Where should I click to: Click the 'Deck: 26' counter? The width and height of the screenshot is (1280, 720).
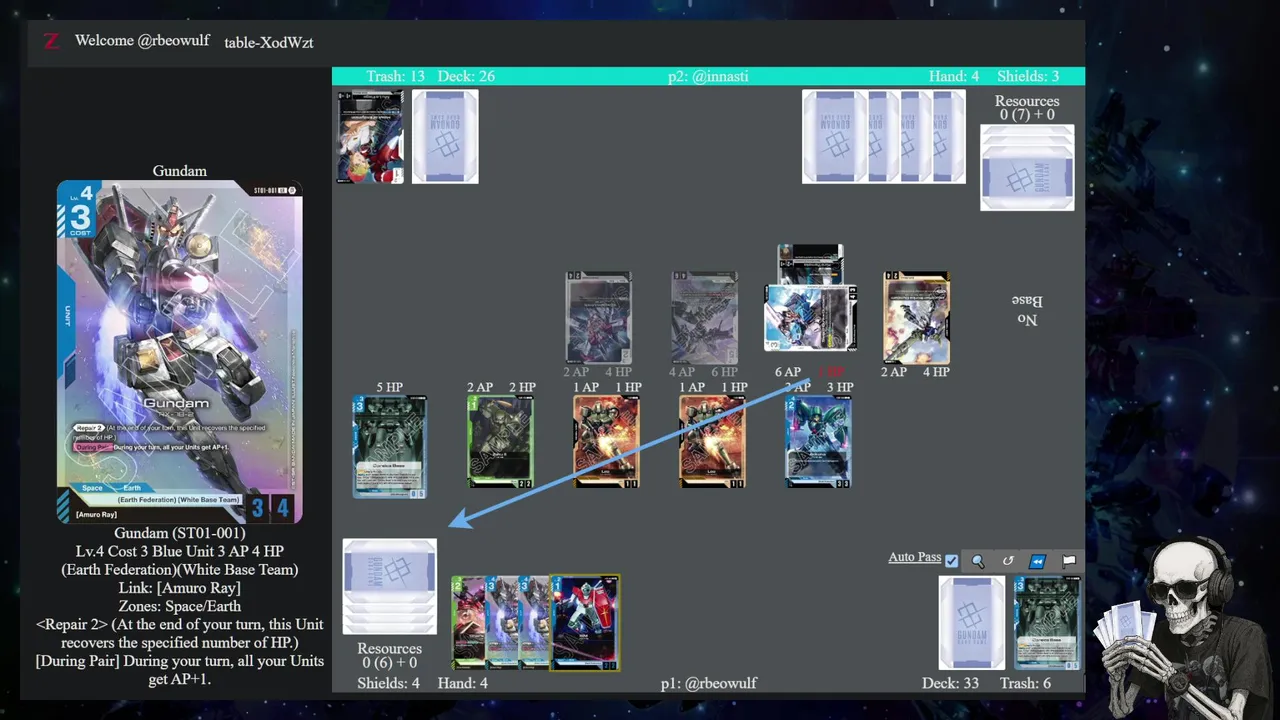tap(466, 76)
